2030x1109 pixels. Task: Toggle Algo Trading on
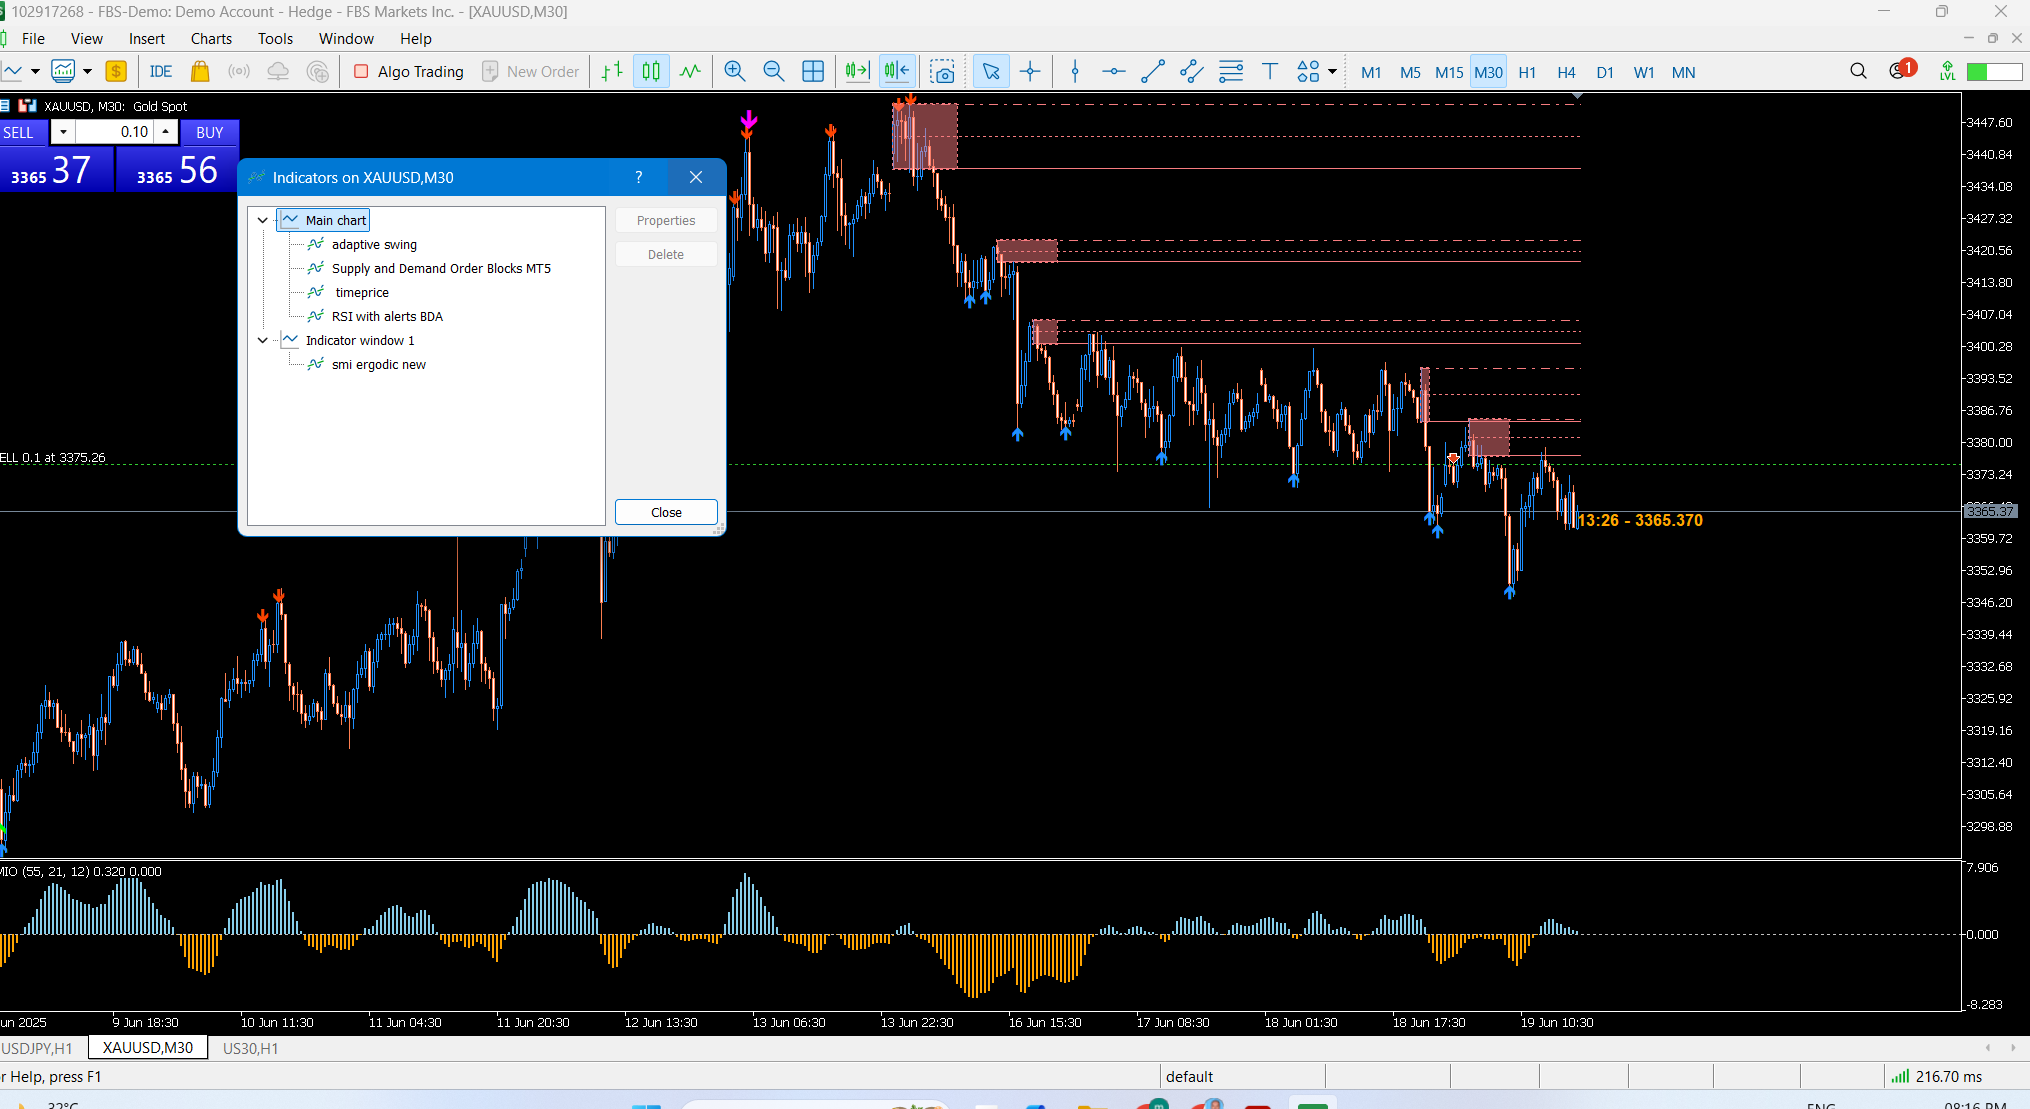point(409,71)
